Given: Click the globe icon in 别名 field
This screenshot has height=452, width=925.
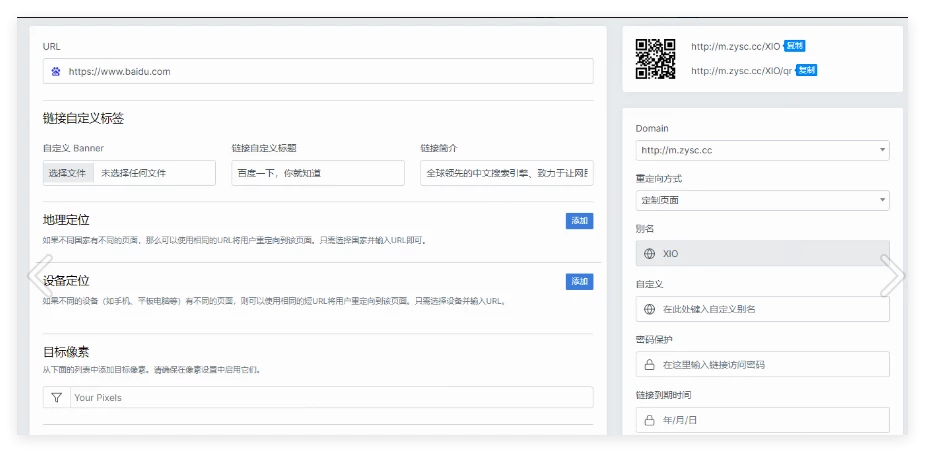Looking at the screenshot, I should 650,254.
